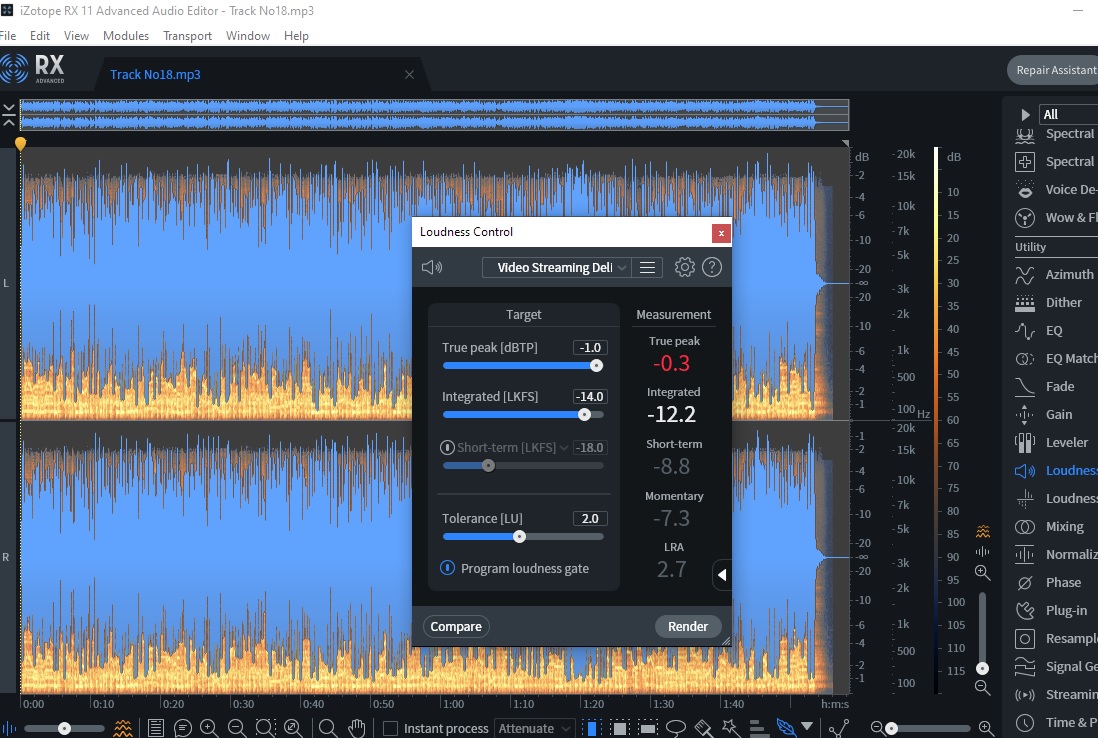Select the Frequency selection tool

[x=648, y=728]
